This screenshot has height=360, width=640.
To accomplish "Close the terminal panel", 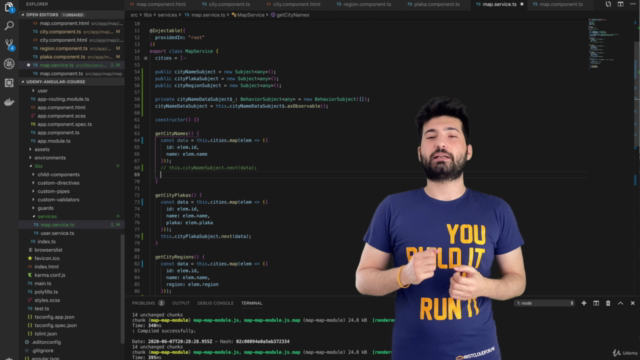I will click(633, 303).
